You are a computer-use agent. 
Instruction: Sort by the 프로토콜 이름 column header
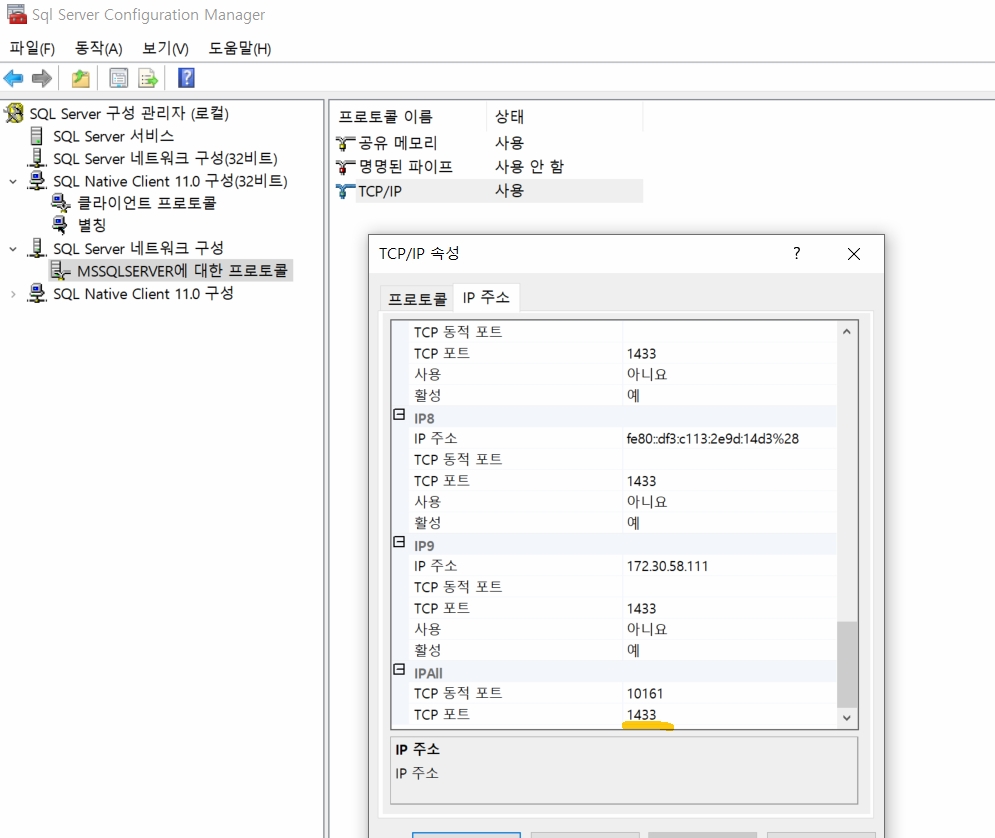[408, 117]
